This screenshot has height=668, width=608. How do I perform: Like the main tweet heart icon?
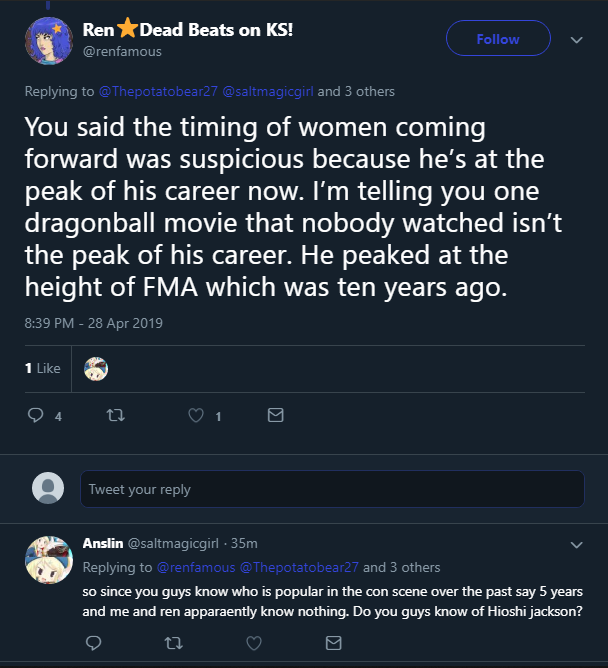pos(196,415)
